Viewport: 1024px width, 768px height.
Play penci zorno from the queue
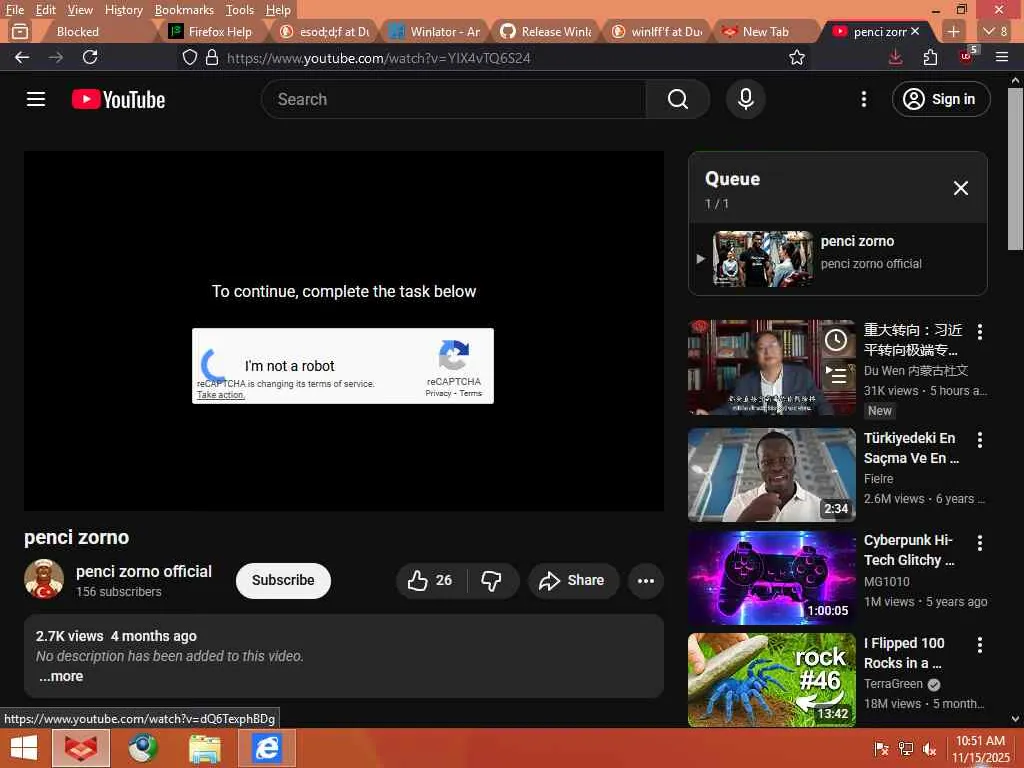point(837,259)
